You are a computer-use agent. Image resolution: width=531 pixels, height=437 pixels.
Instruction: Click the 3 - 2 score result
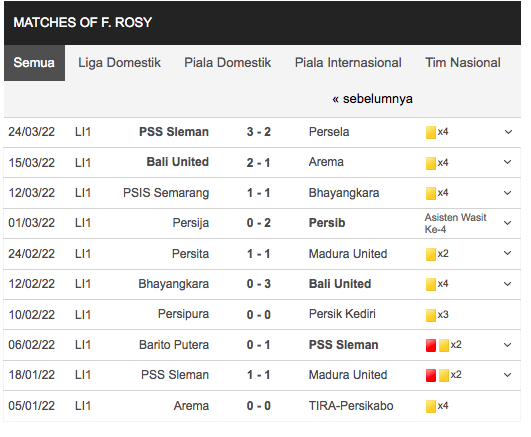click(258, 132)
